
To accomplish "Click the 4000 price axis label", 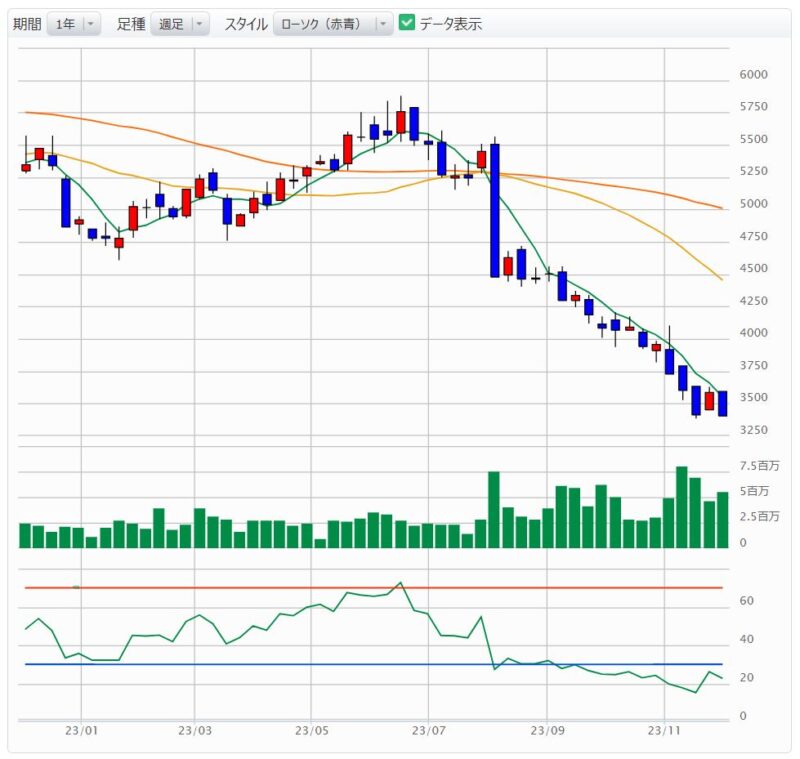I will pos(754,333).
